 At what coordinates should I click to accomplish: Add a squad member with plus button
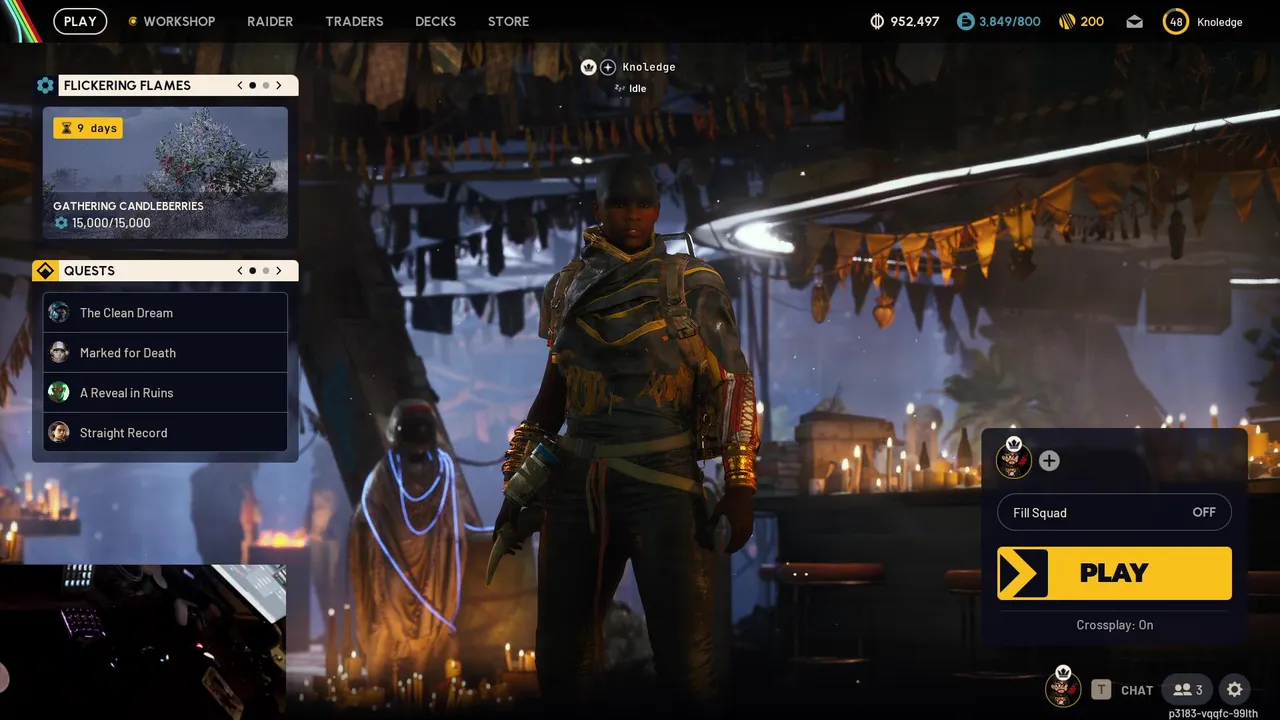pyautogui.click(x=1049, y=460)
